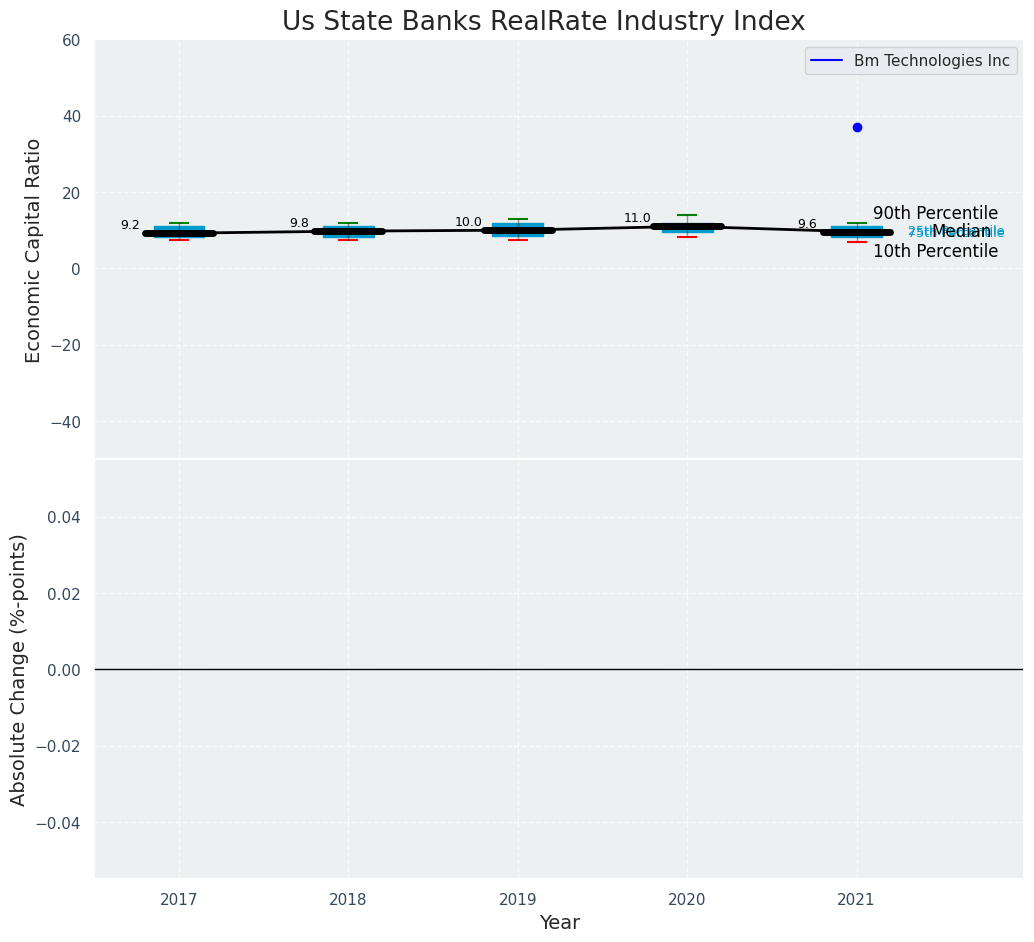The image size is (1034, 942).
Task: Click the 60 y-axis tick label
Action: pyautogui.click(x=72, y=41)
